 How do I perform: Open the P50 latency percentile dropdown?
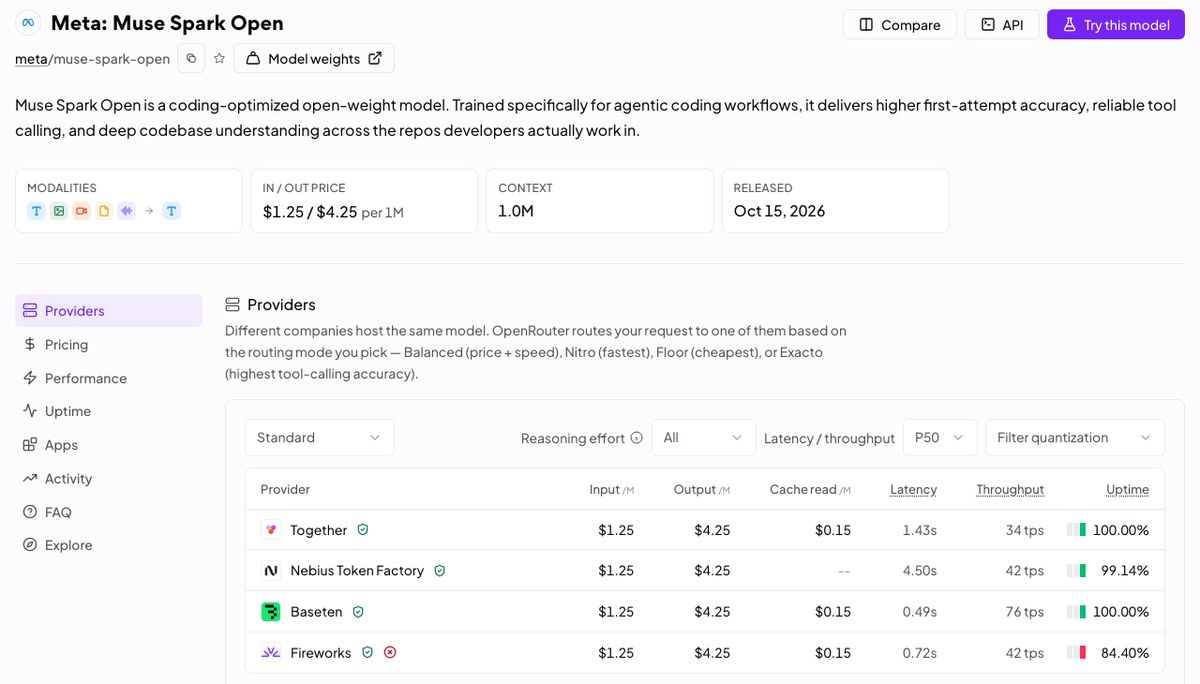tap(940, 437)
